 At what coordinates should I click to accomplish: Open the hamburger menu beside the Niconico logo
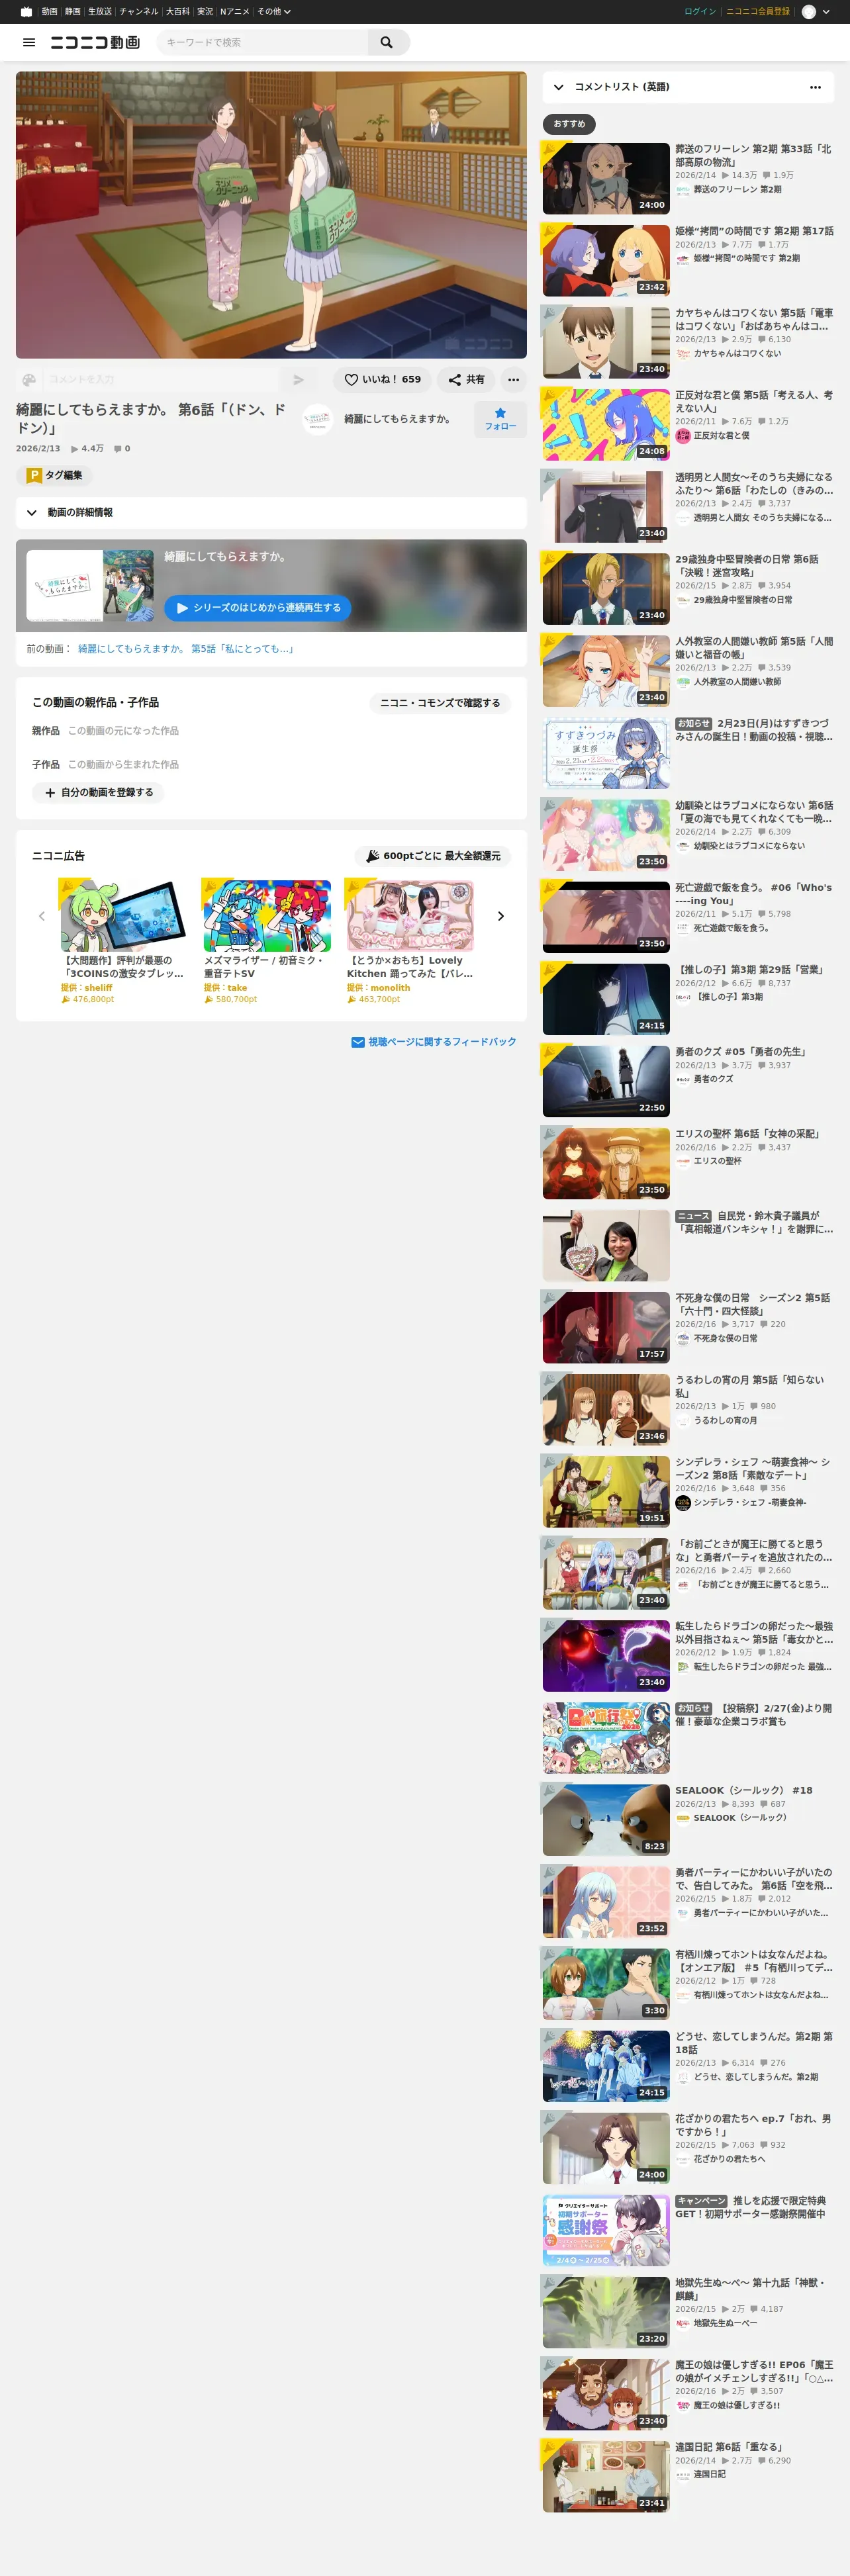[x=29, y=42]
